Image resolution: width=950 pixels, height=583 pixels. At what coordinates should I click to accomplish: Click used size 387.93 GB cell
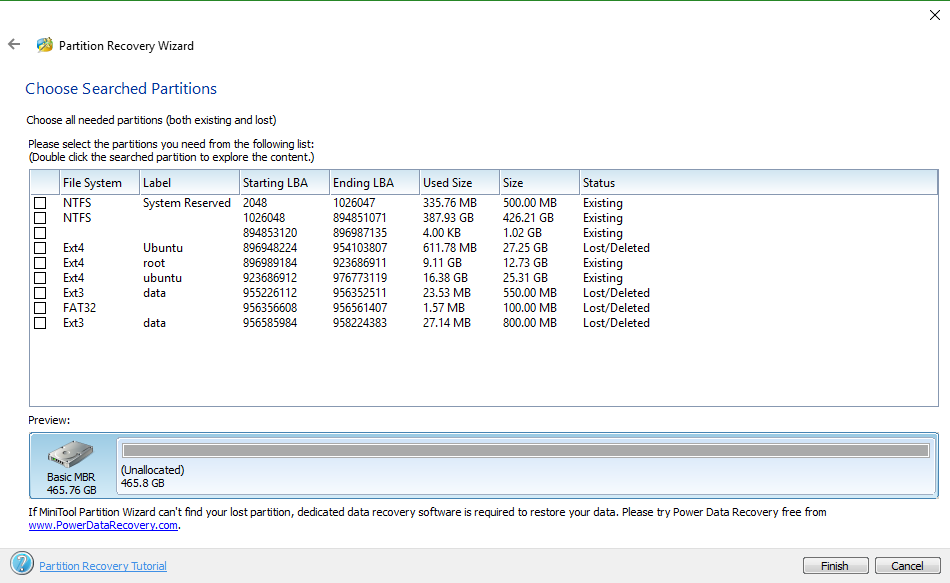click(448, 218)
